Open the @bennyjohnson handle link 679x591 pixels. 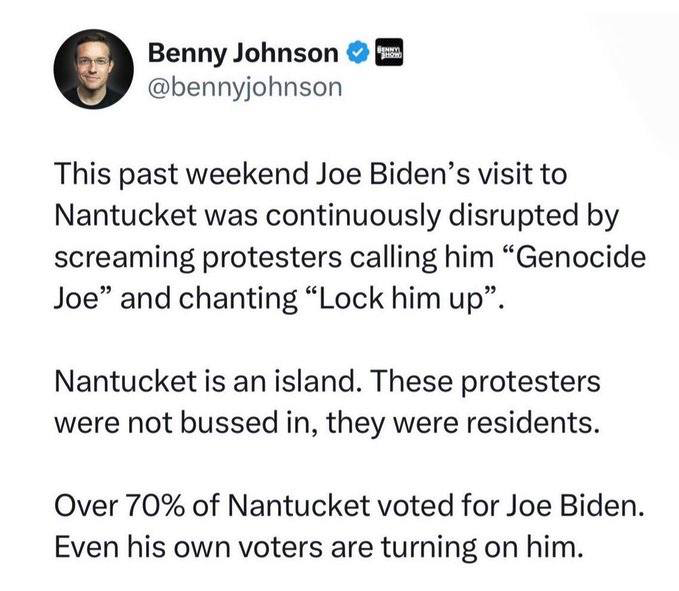pyautogui.click(x=245, y=87)
